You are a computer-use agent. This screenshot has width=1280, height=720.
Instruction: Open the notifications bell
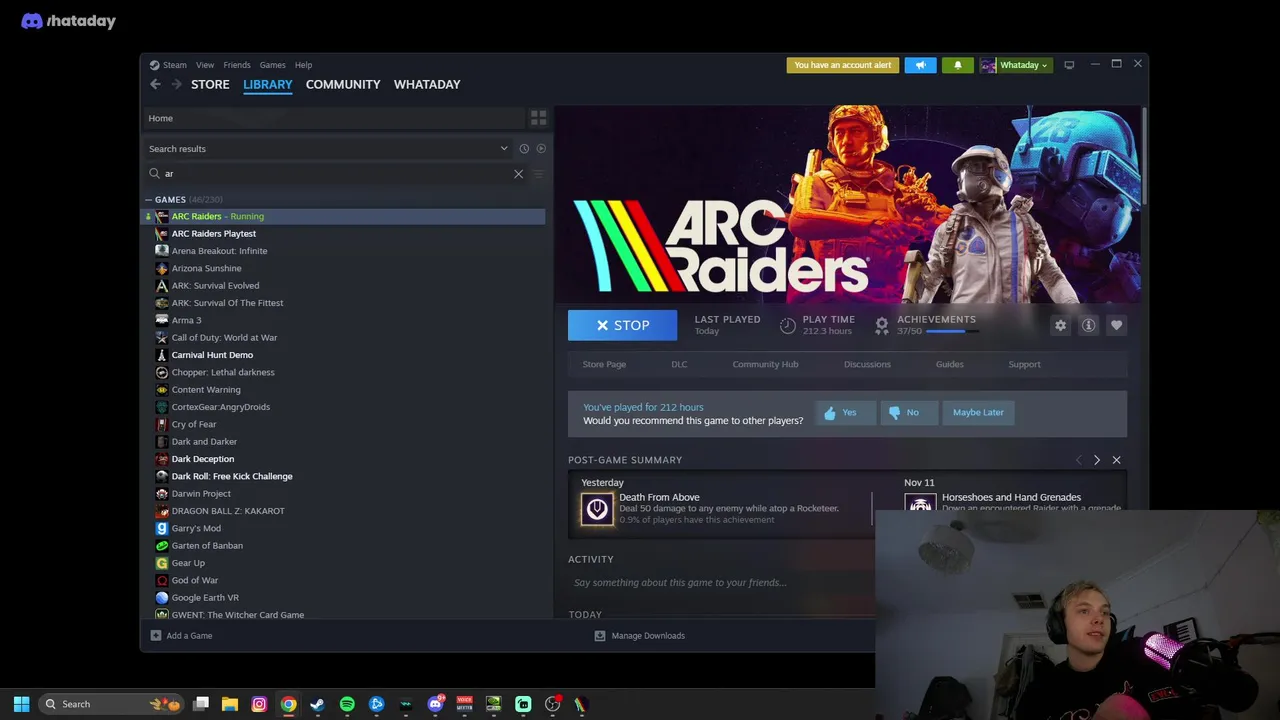coord(957,65)
